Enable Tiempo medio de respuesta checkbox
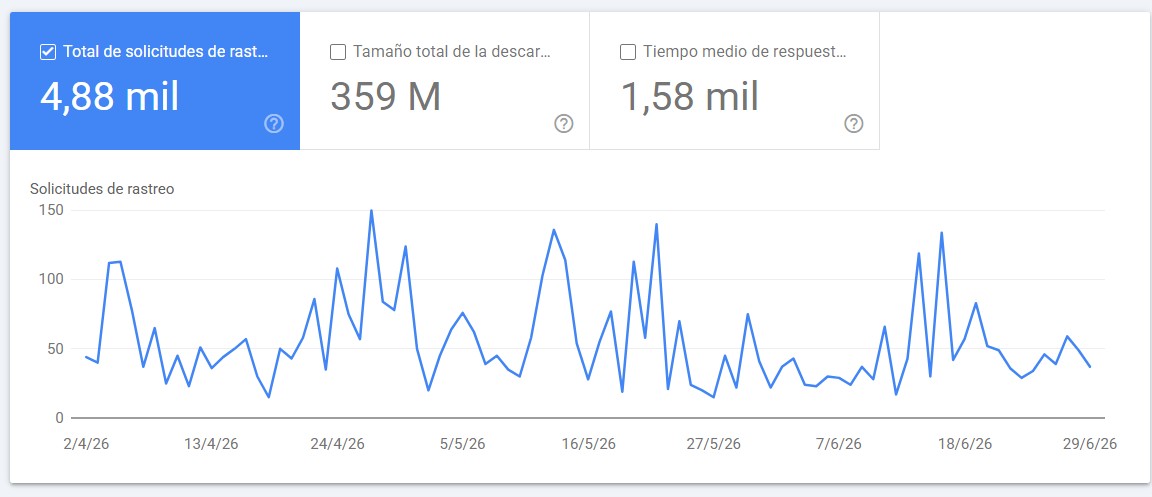Viewport: 1152px width, 497px height. click(628, 52)
